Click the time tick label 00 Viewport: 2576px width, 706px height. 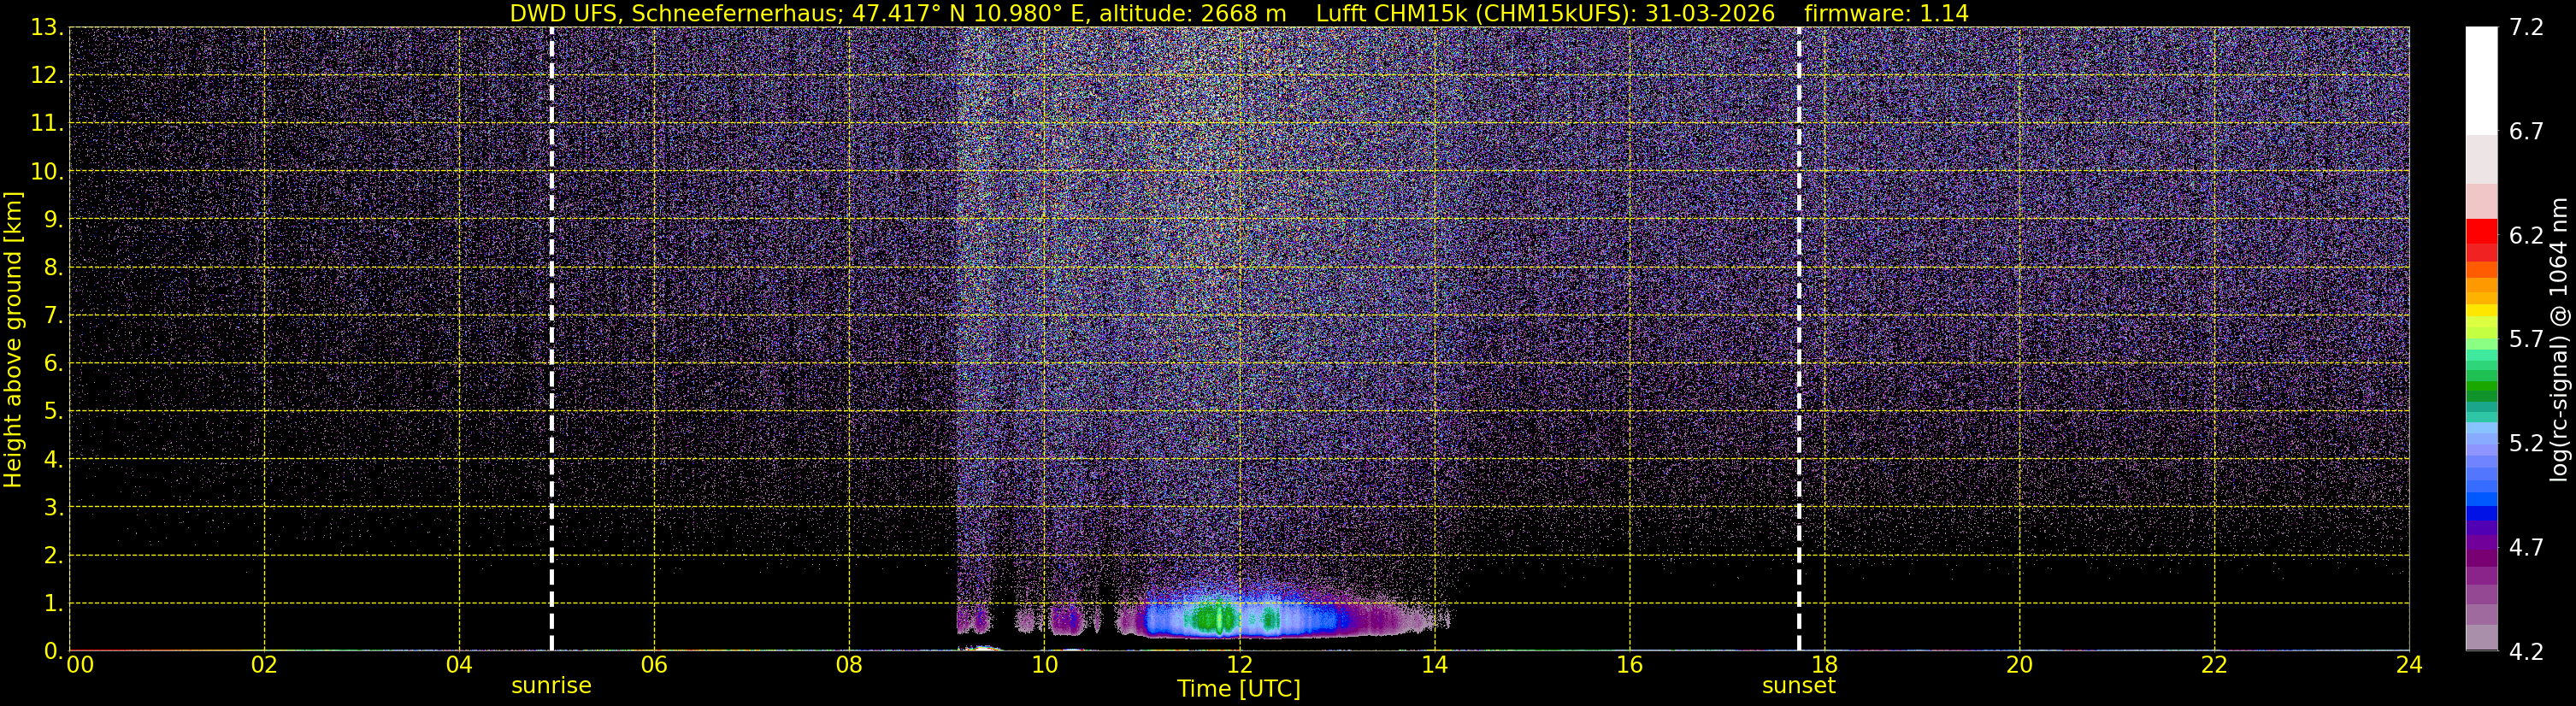[80, 665]
